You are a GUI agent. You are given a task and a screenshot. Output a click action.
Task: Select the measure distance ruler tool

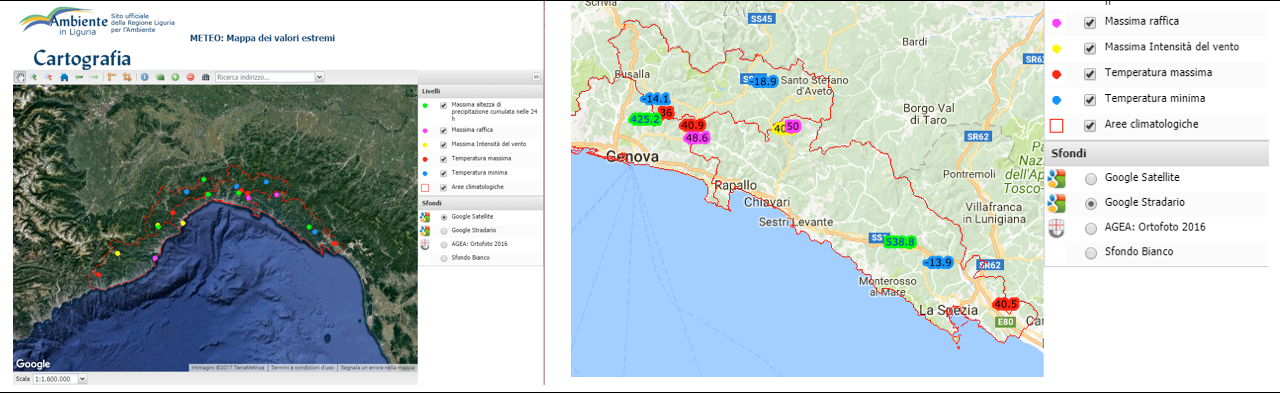click(x=112, y=77)
